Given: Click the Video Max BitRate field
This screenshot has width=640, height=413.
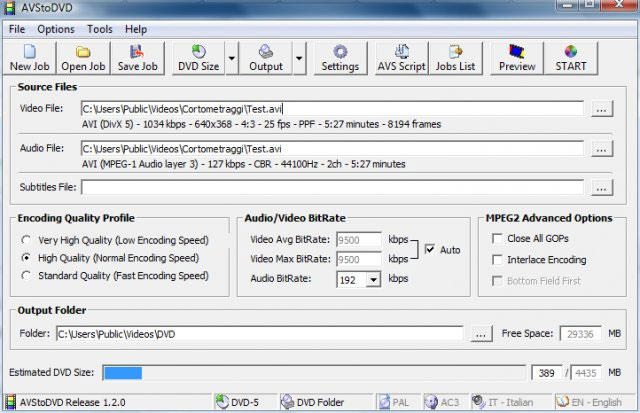Looking at the screenshot, I should tap(358, 259).
